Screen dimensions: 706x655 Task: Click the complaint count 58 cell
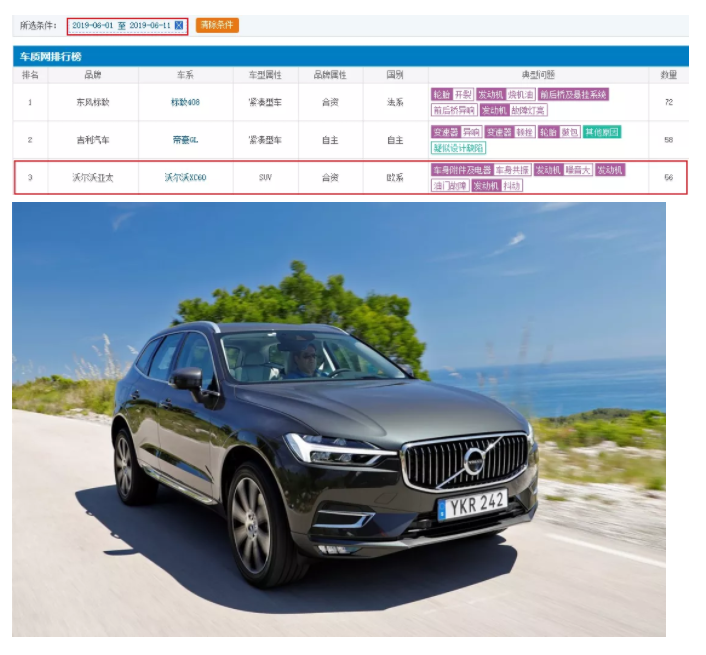point(669,140)
